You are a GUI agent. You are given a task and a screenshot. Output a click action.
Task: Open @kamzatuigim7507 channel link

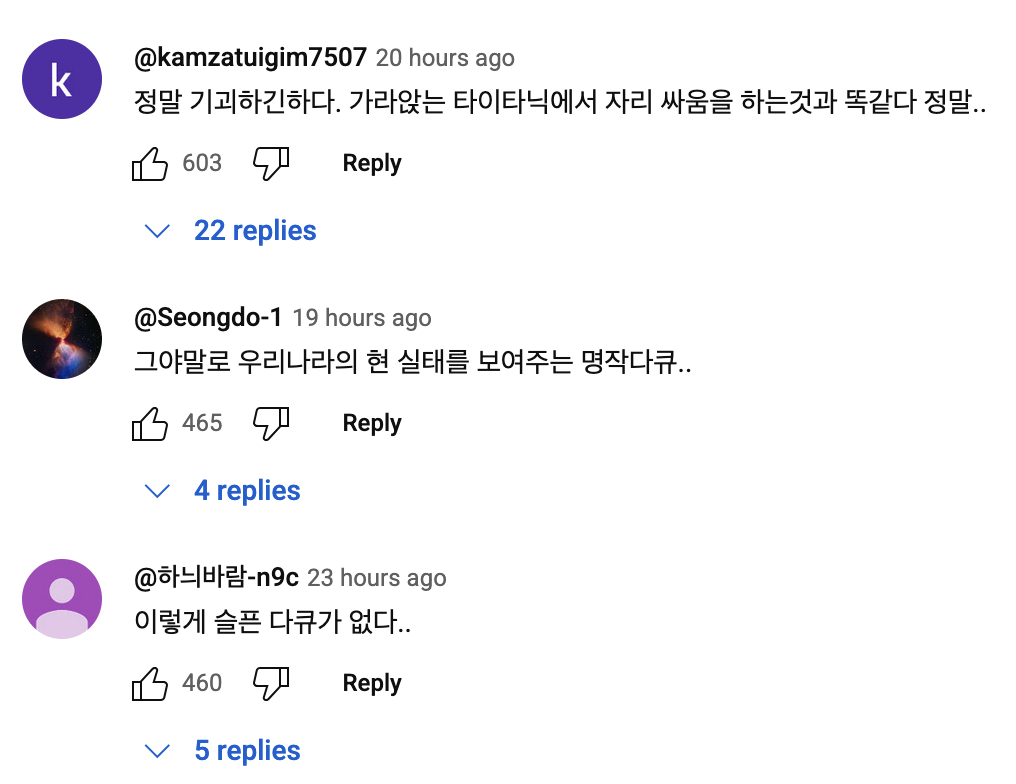point(250,58)
